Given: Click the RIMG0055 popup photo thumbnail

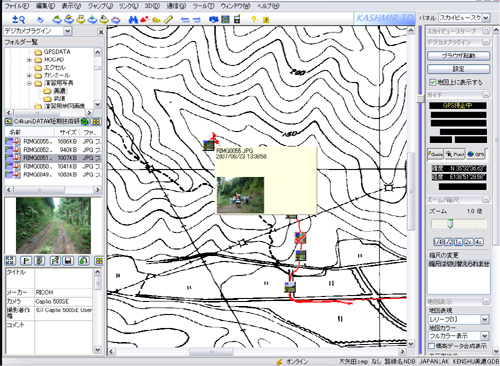Looking at the screenshot, I should 240,195.
